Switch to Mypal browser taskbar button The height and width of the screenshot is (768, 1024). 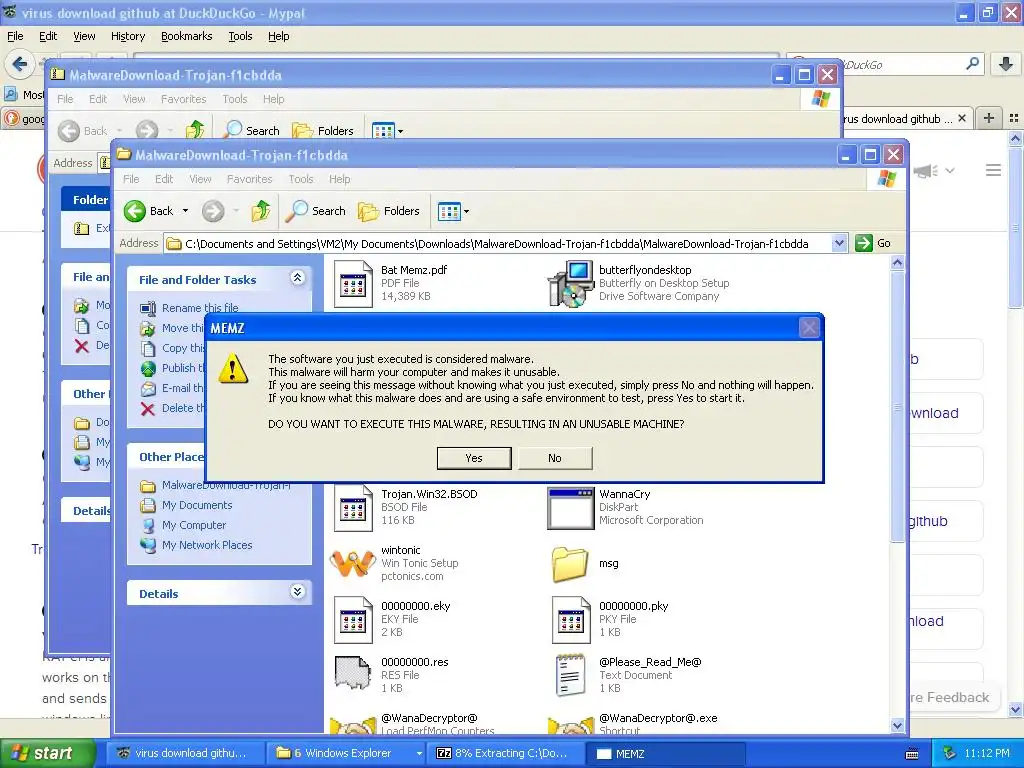184,753
